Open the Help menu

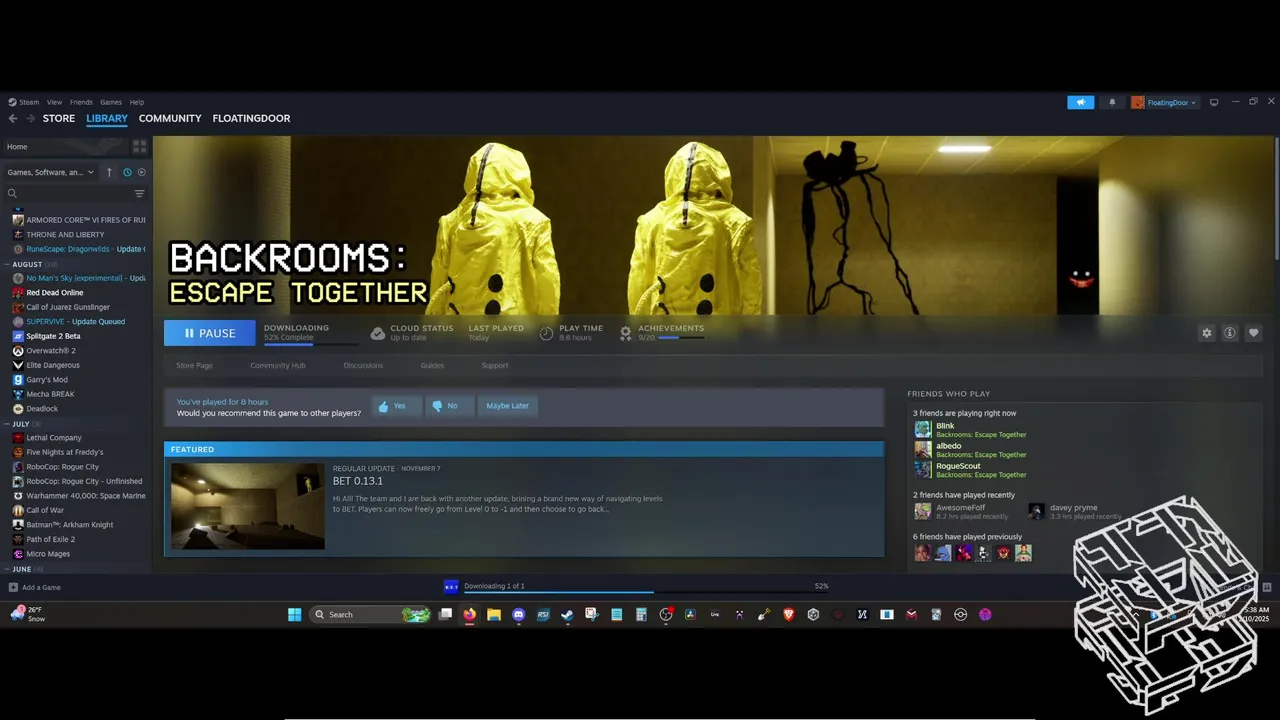click(137, 102)
